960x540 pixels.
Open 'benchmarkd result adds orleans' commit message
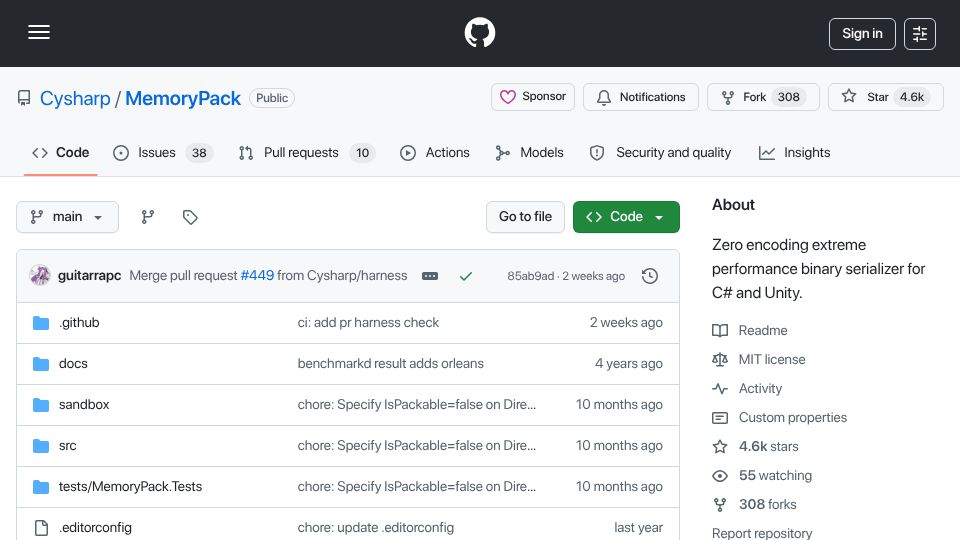391,364
